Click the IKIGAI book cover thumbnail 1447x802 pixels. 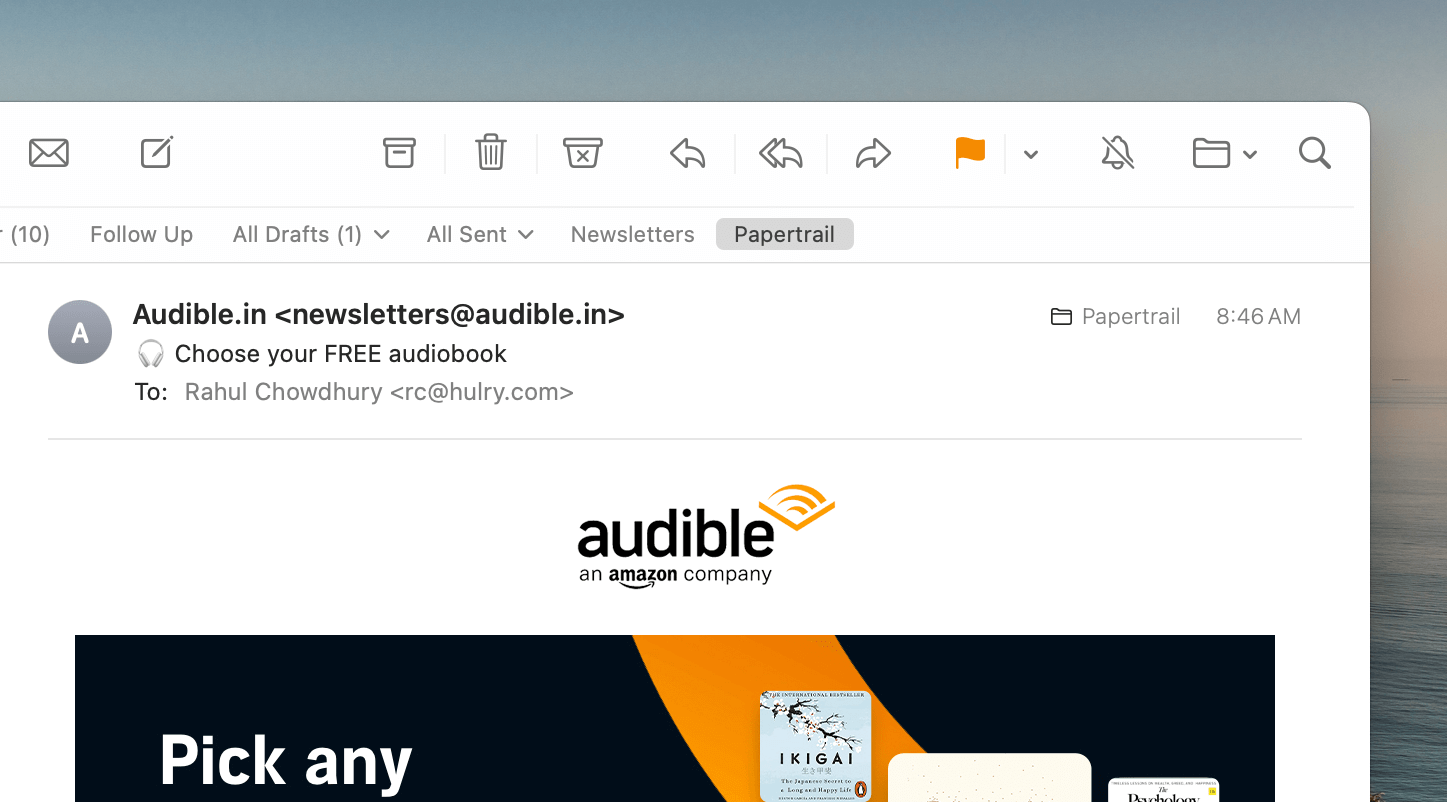[x=815, y=746]
